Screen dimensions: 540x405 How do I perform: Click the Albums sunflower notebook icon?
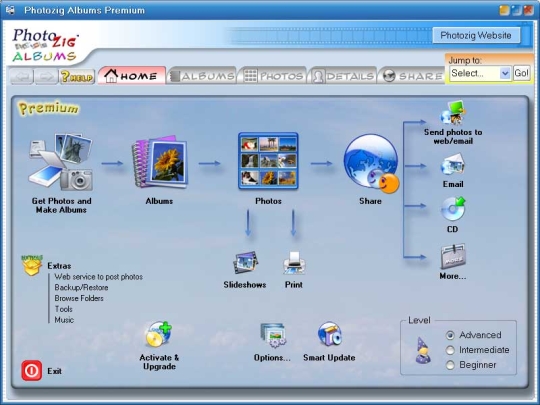coord(159,162)
